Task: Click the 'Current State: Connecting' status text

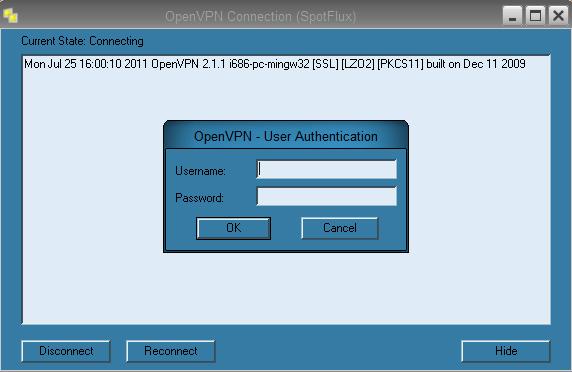Action: 82,41
